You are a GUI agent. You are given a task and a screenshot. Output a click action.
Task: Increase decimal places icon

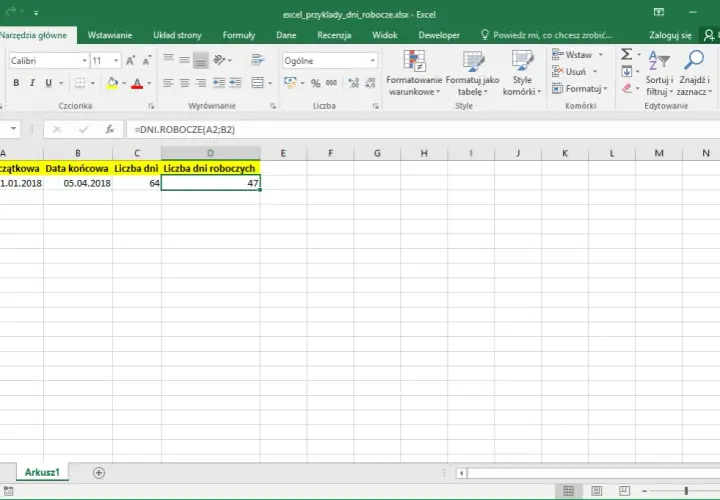(x=354, y=83)
